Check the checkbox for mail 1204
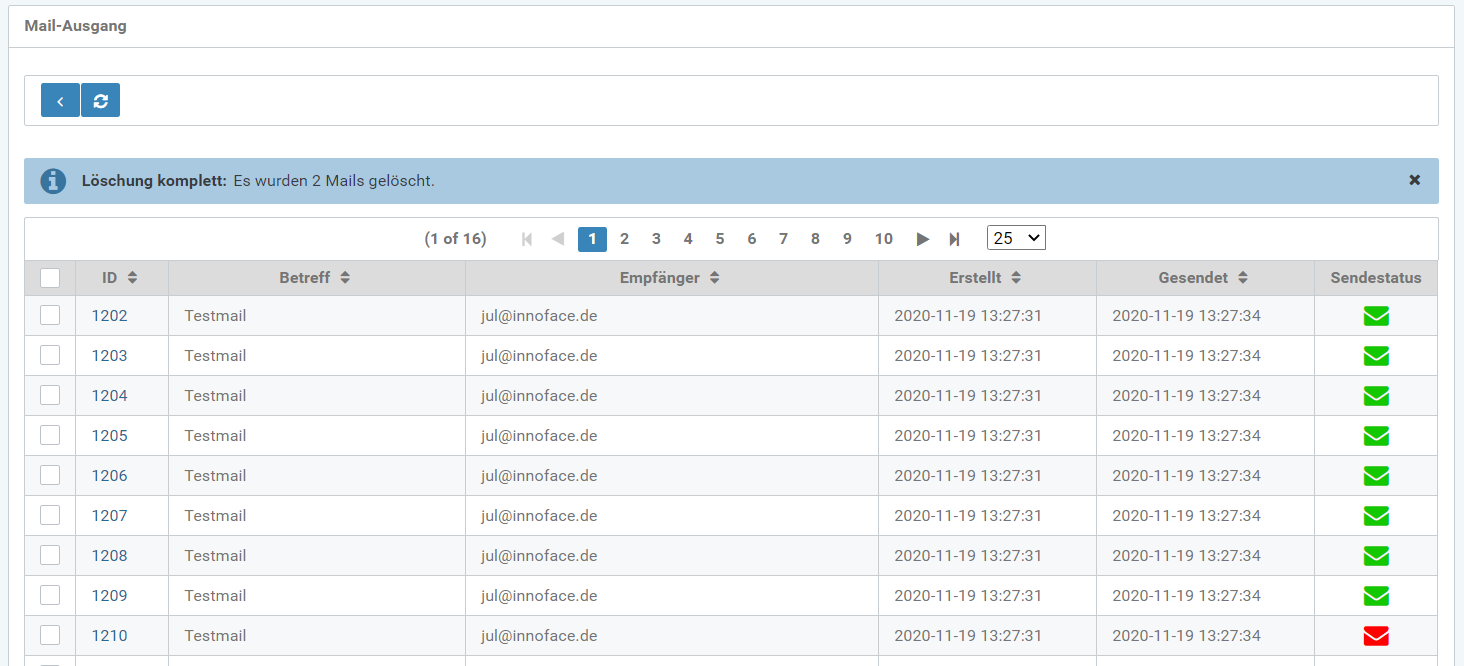The width and height of the screenshot is (1464, 666). point(50,395)
